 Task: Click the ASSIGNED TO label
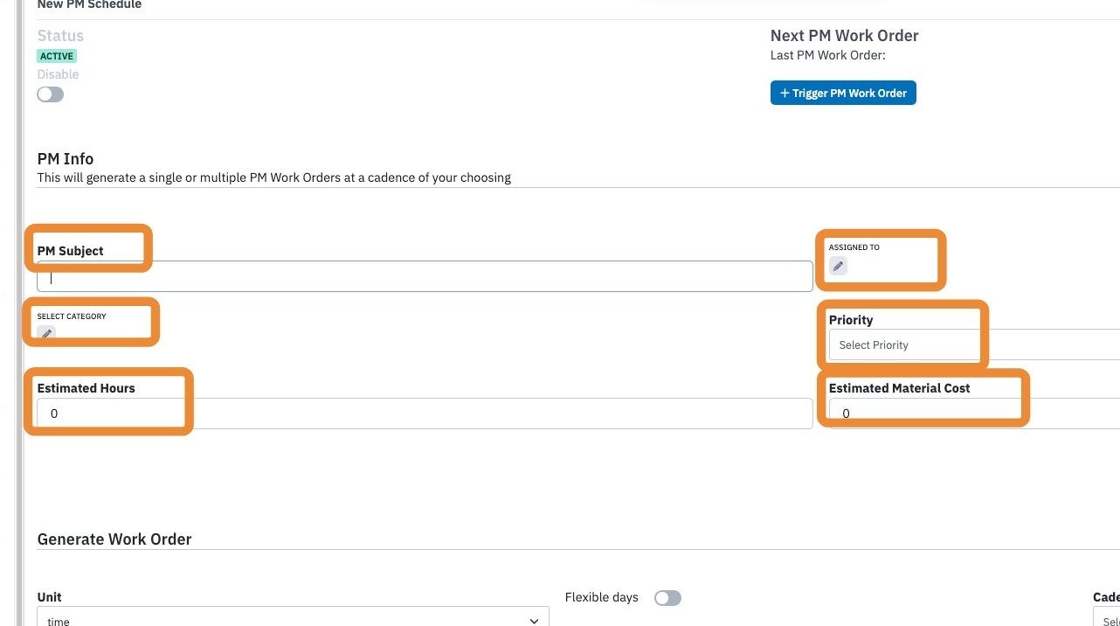pyautogui.click(x=854, y=247)
